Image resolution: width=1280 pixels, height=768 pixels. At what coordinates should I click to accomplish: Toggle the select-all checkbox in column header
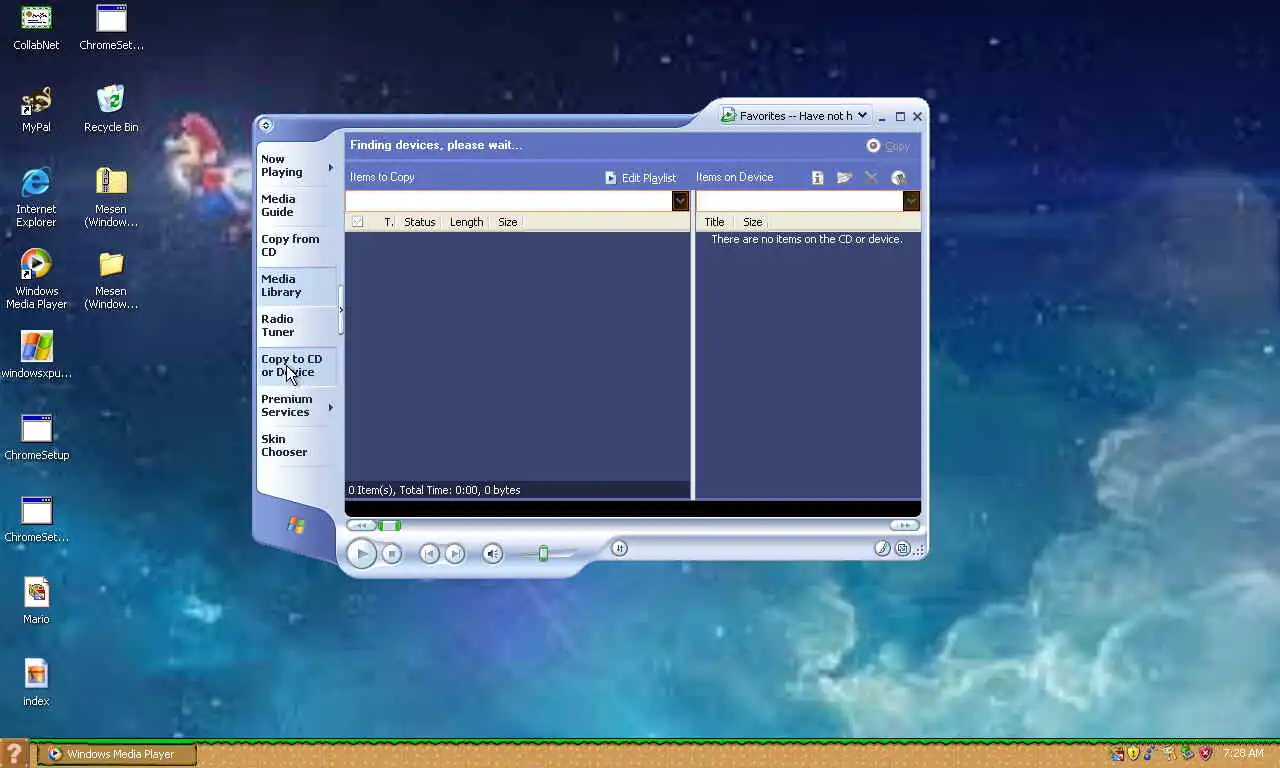[357, 222]
